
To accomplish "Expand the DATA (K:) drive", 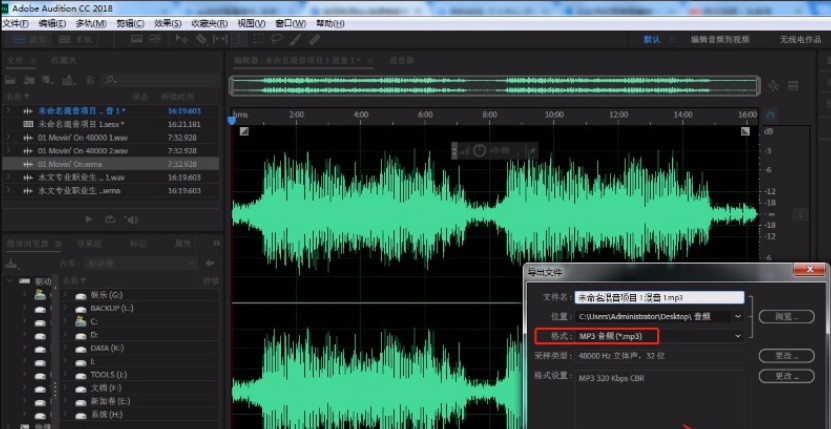I will [65, 348].
